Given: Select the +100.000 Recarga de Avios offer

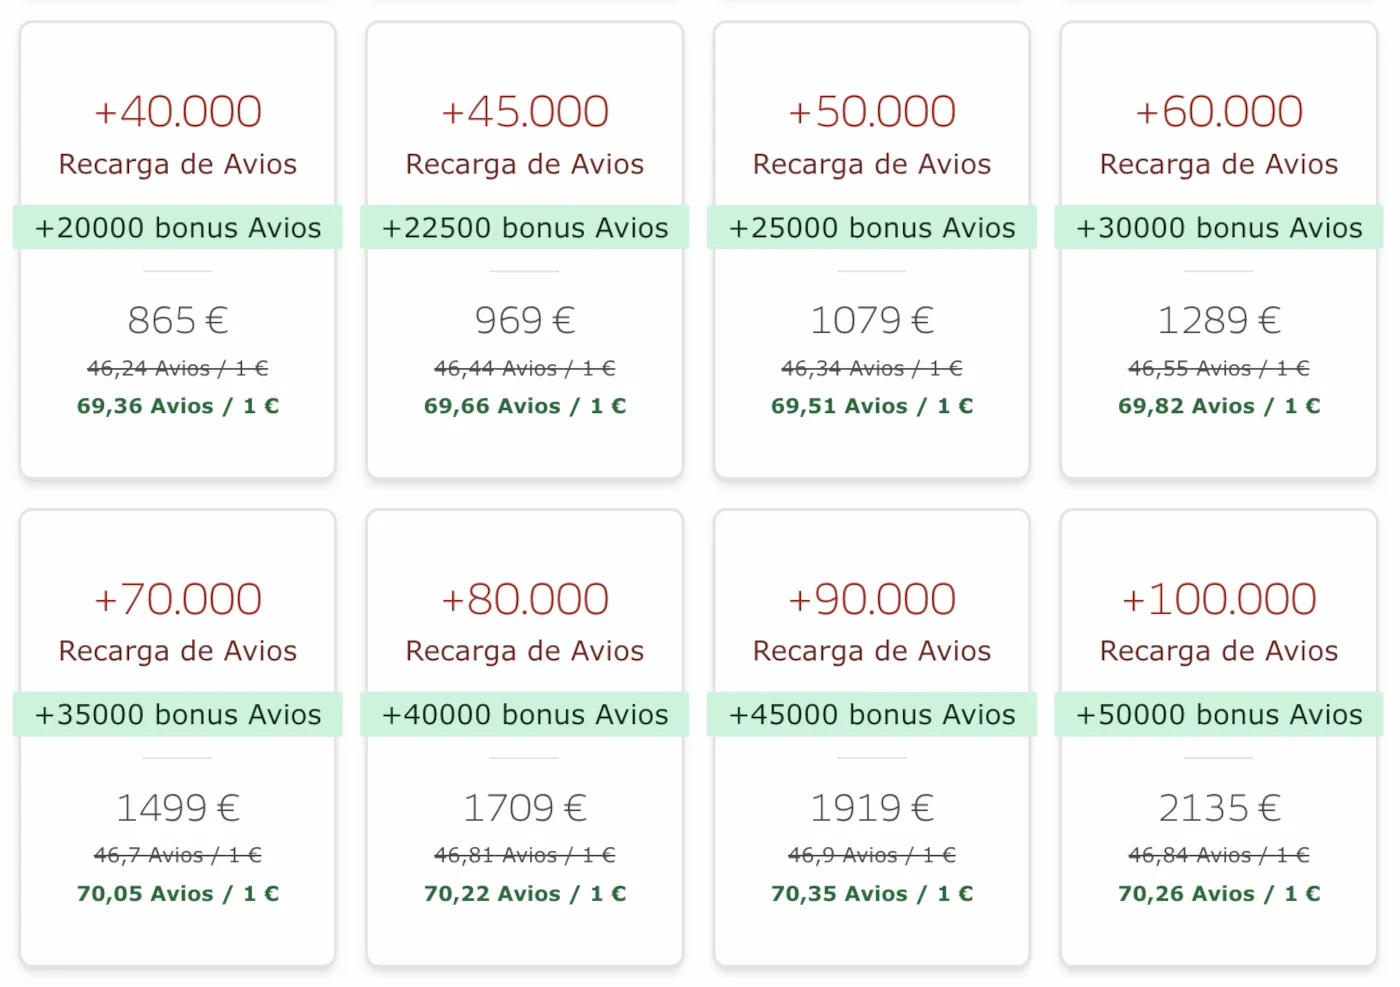Looking at the screenshot, I should coord(1218,598).
